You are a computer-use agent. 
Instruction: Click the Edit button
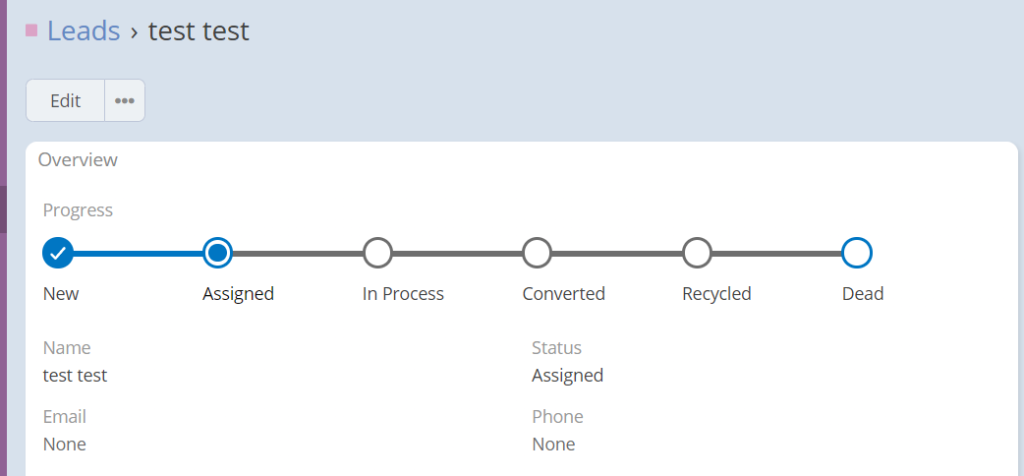pyautogui.click(x=65, y=101)
